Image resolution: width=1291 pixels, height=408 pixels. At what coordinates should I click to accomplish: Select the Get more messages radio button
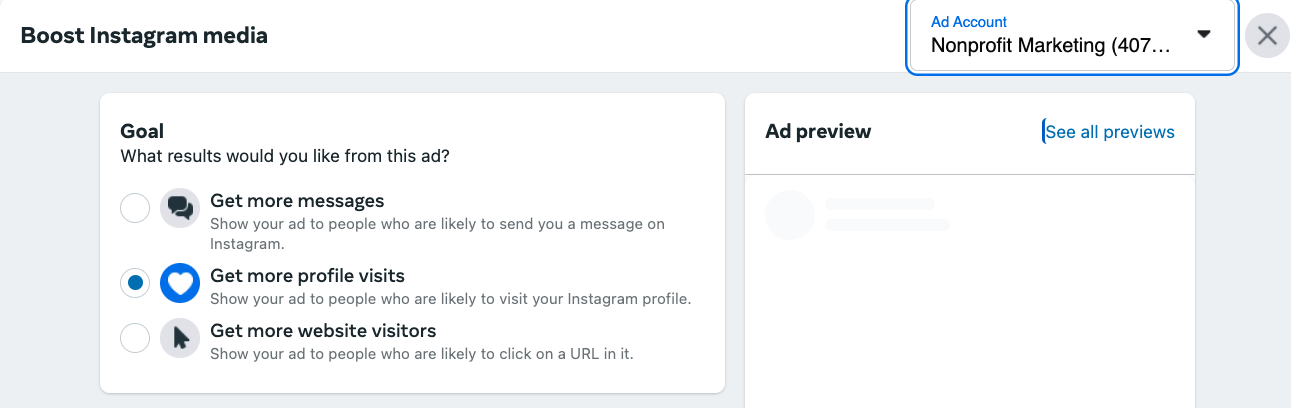[135, 209]
